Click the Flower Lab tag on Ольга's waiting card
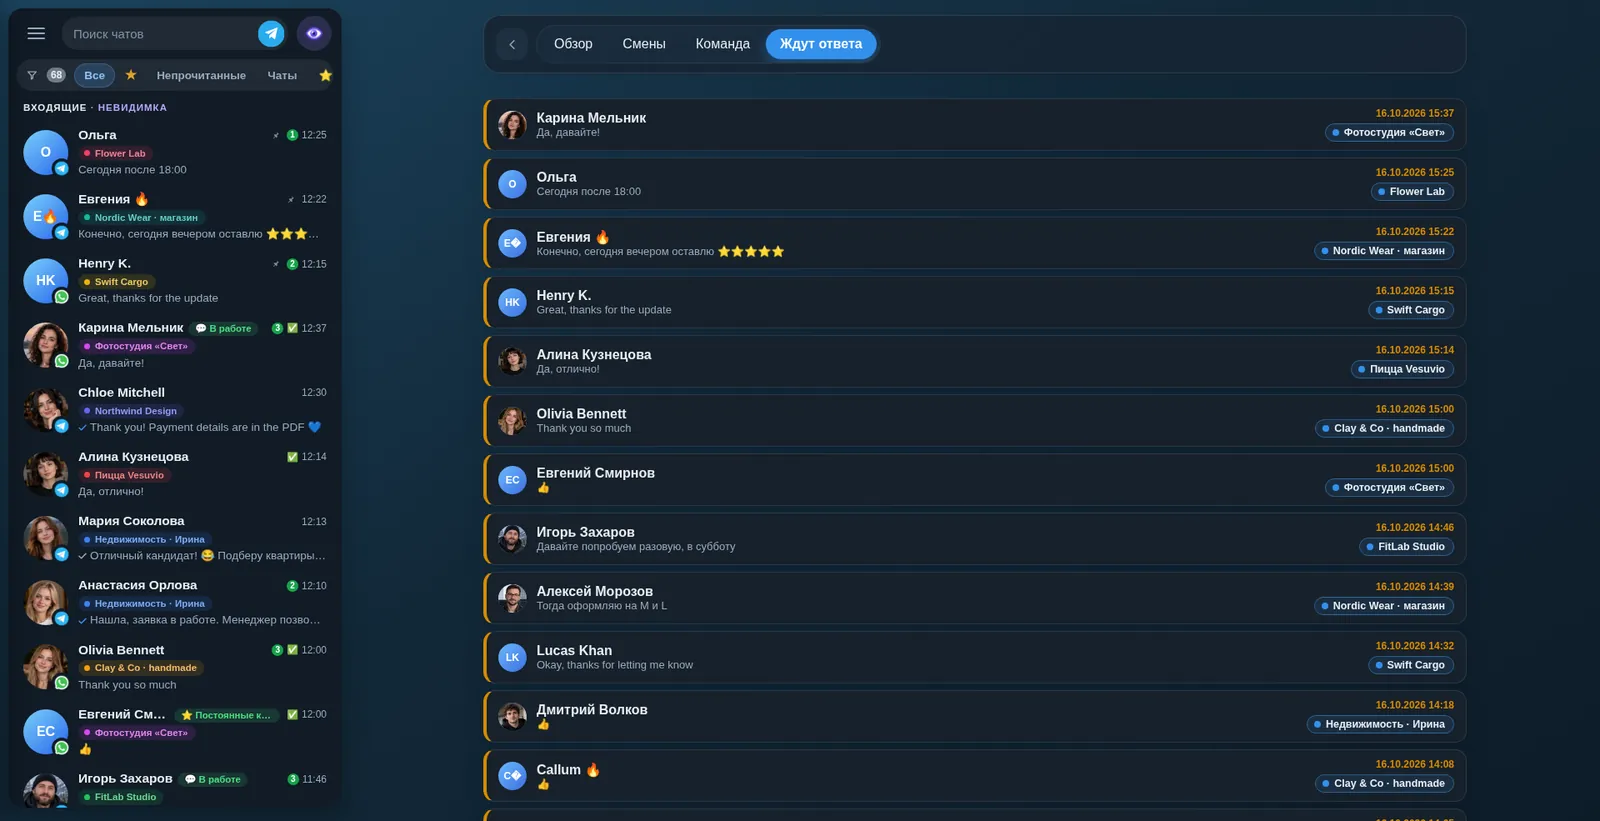 tap(1411, 192)
